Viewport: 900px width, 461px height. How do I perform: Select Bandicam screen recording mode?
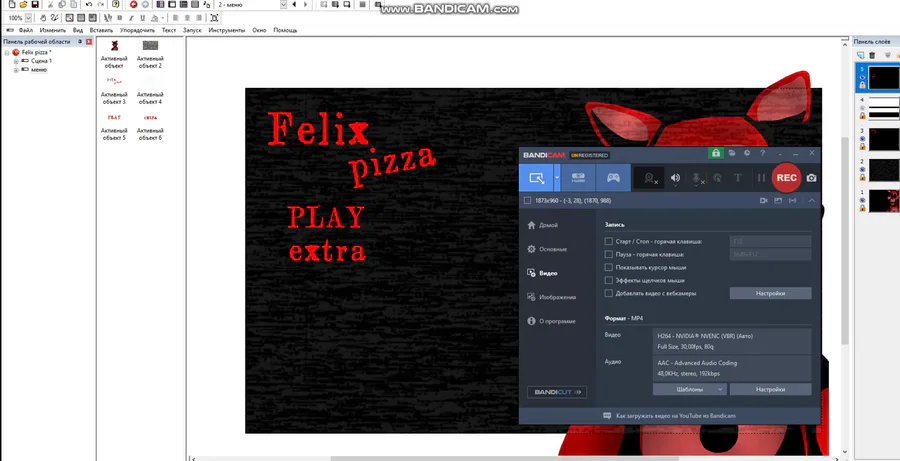[536, 178]
